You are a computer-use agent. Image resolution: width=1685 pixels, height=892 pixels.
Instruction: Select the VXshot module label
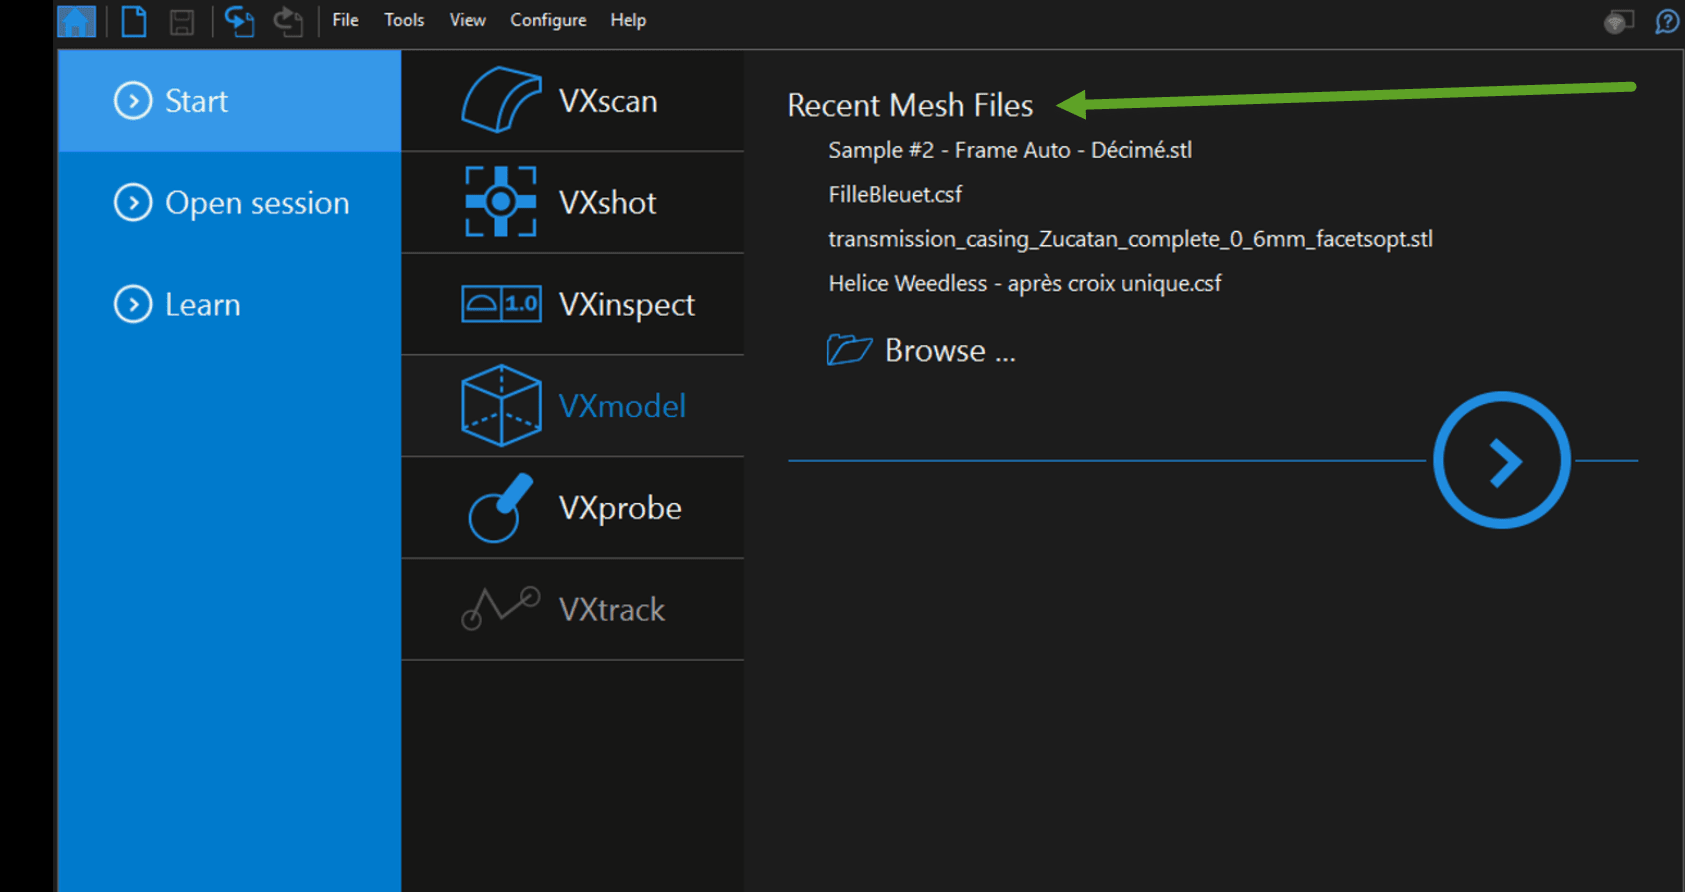[x=607, y=203]
